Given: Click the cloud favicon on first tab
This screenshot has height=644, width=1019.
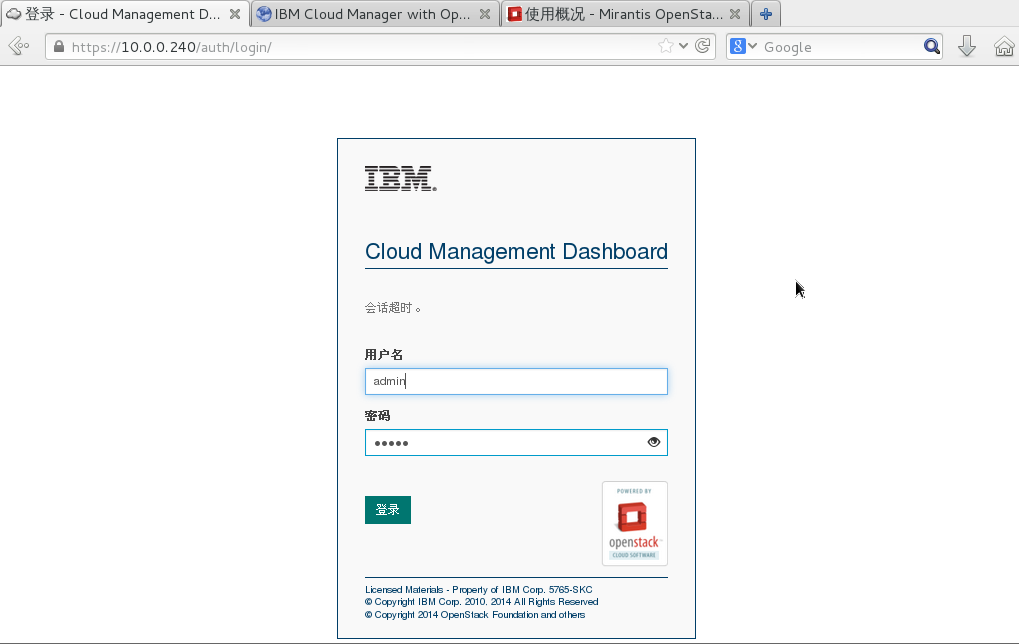Looking at the screenshot, I should click(x=14, y=14).
